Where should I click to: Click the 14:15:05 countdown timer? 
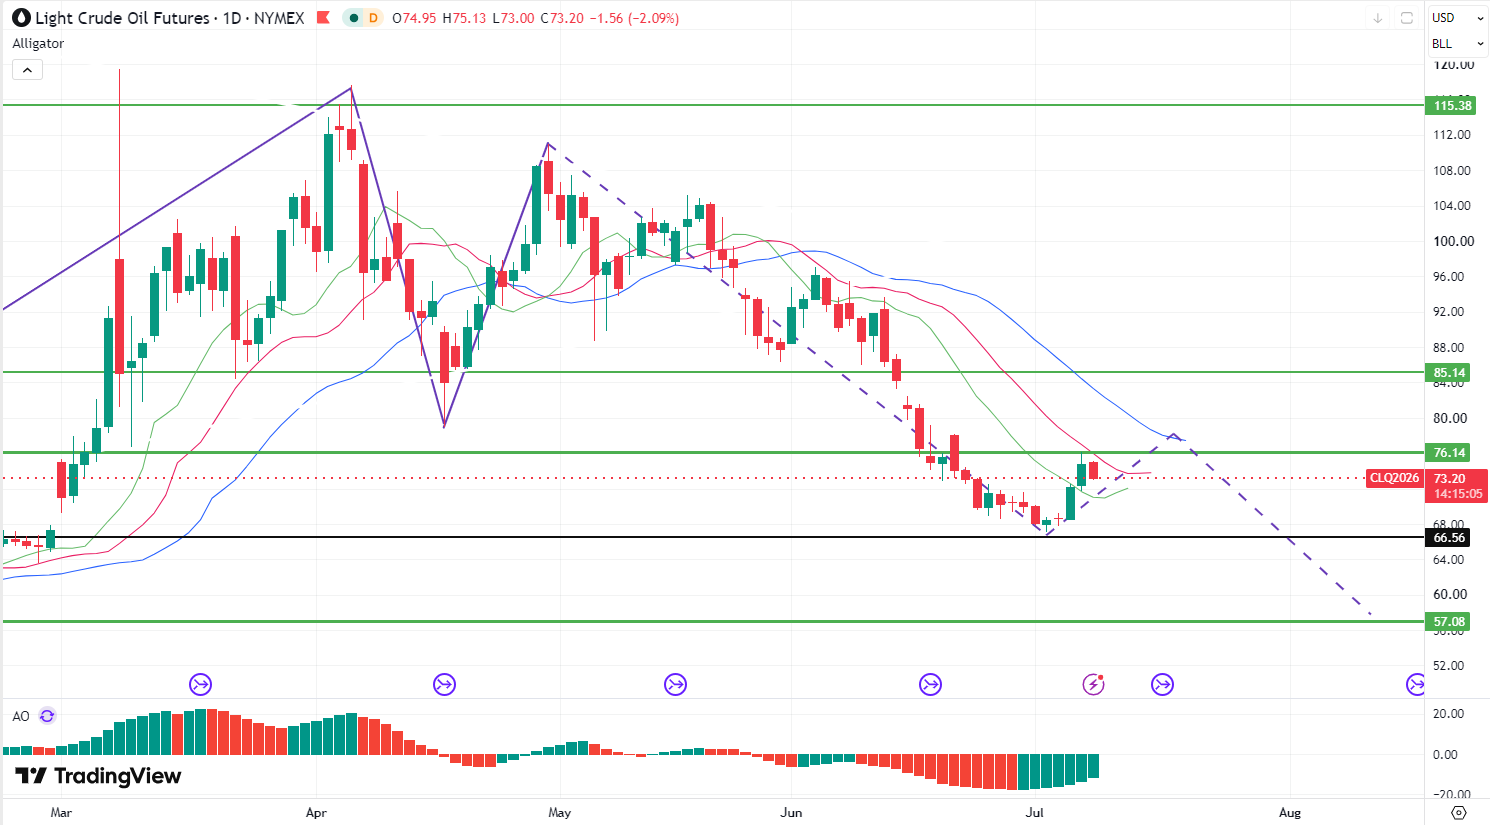click(1458, 494)
